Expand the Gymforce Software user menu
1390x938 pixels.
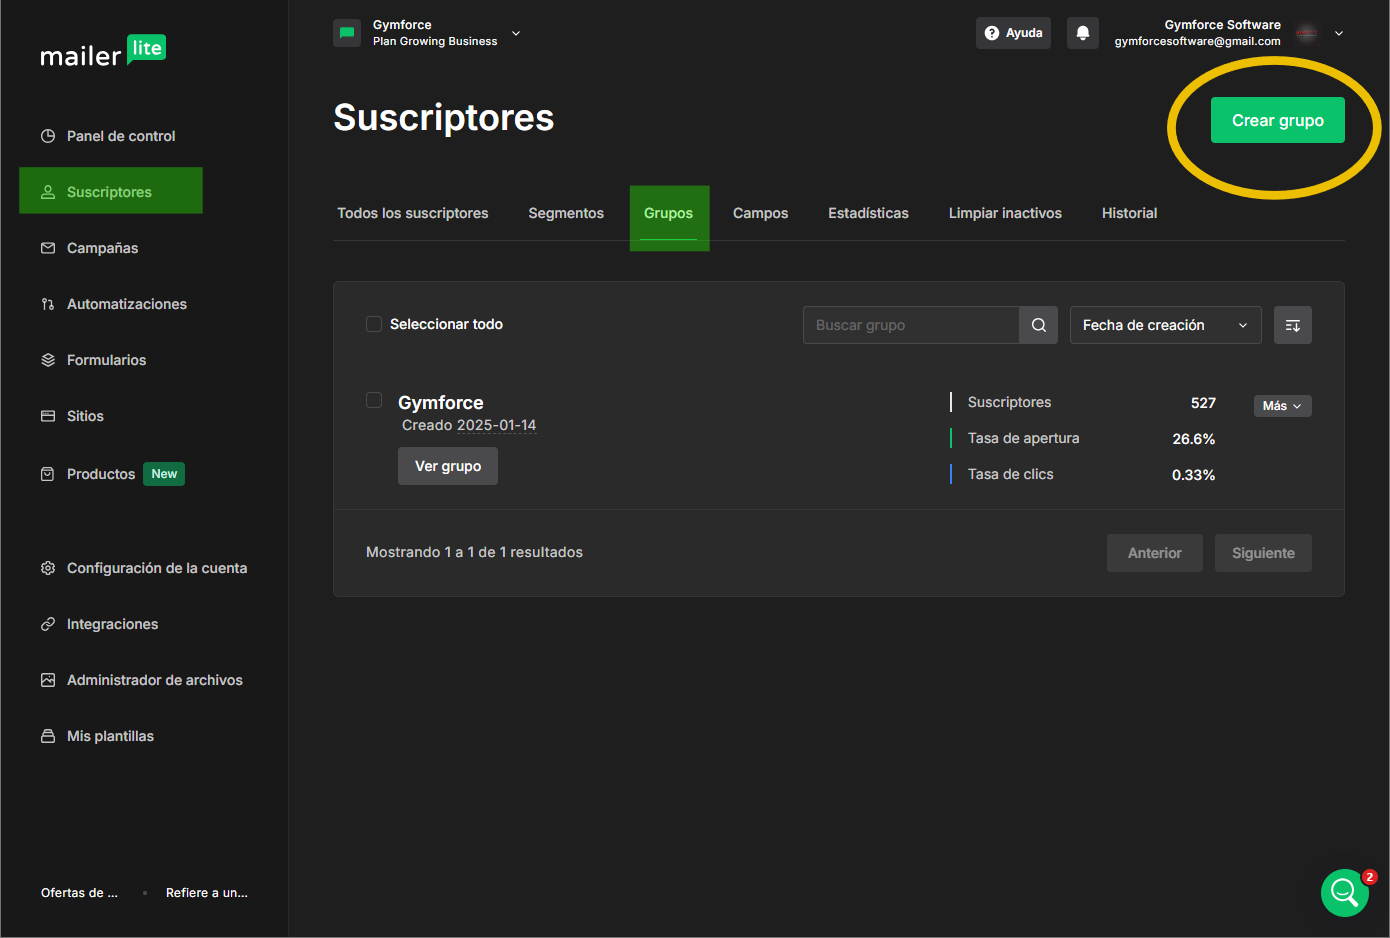[x=1338, y=33]
